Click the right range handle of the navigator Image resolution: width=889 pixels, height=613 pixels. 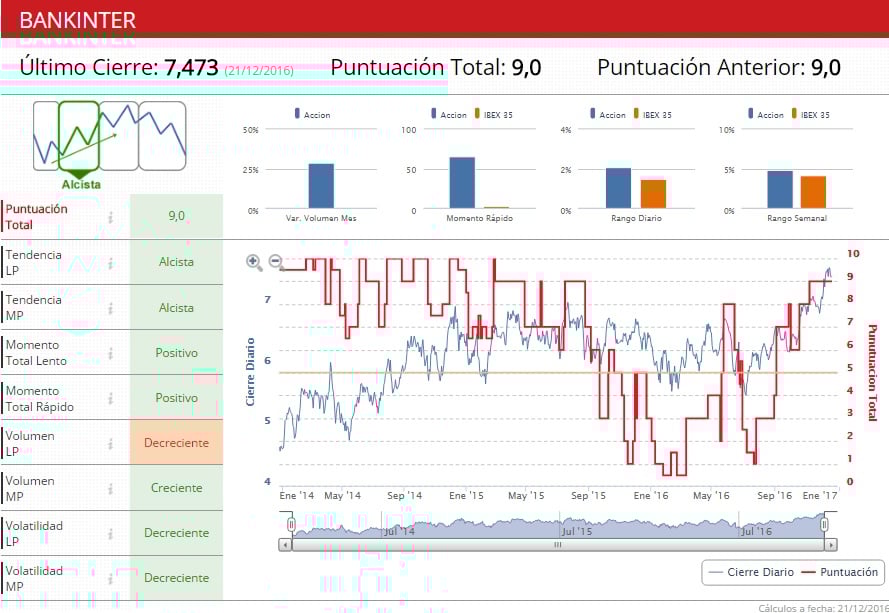pos(825,525)
